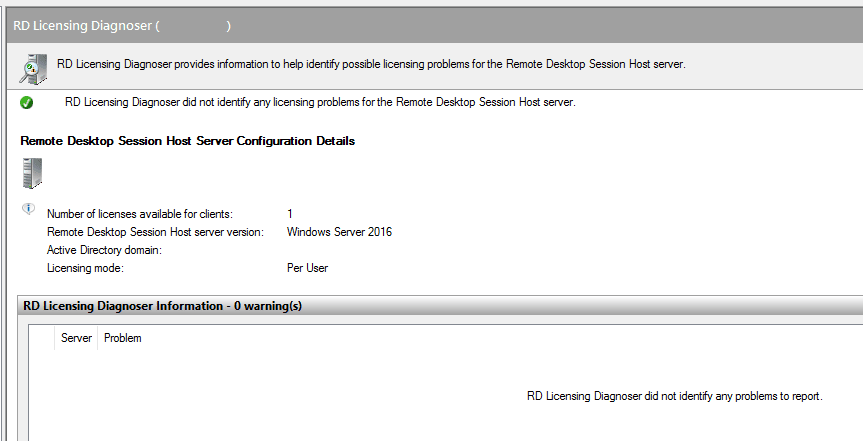
Task: Click the 'Remote Desktop Session Host server version' label
Action: (x=155, y=232)
